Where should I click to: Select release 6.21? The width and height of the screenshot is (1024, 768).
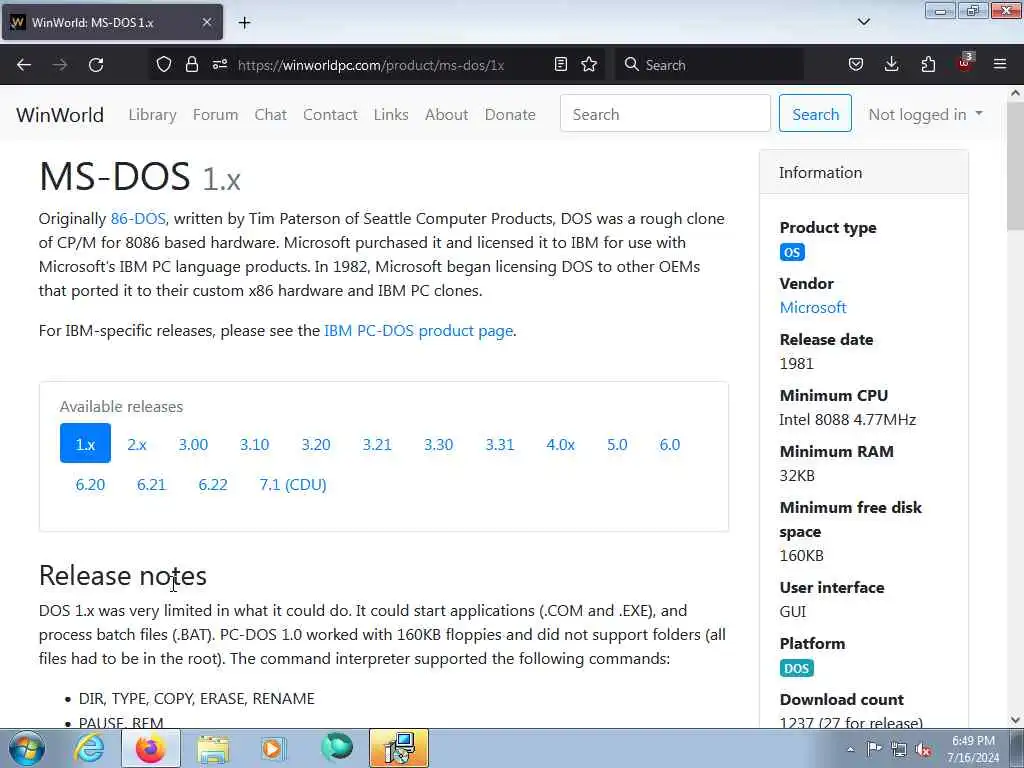(x=152, y=484)
